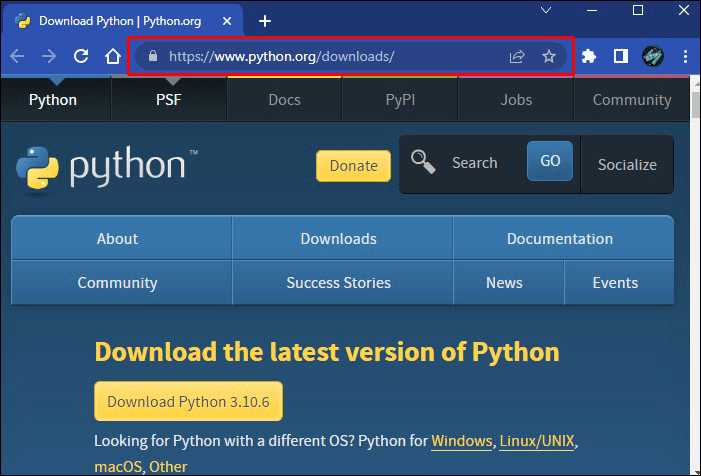Image resolution: width=701 pixels, height=476 pixels.
Task: Open the Documentation navigation menu
Action: point(559,239)
